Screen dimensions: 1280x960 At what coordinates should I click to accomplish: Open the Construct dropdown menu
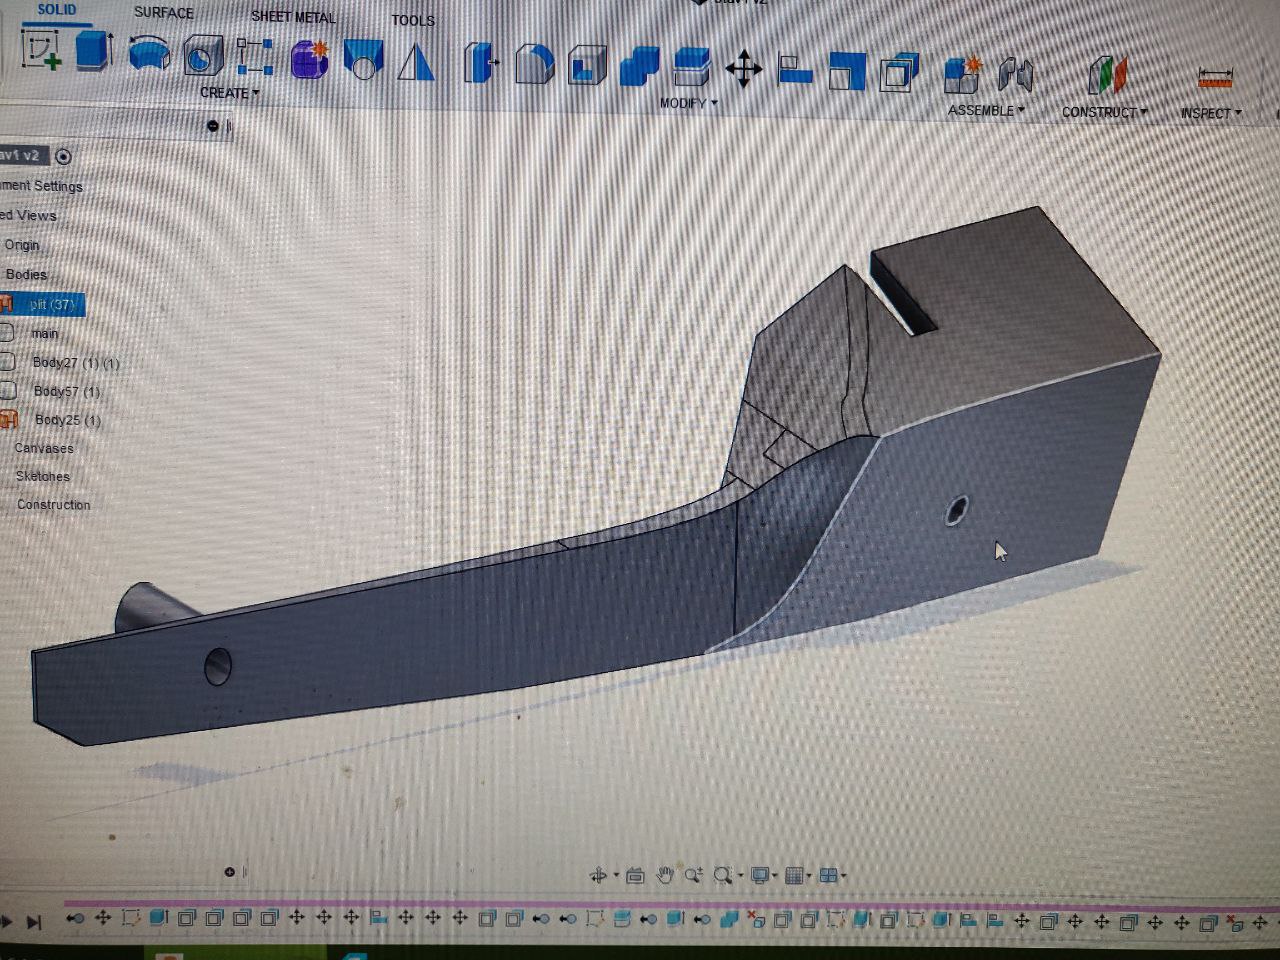click(1104, 112)
